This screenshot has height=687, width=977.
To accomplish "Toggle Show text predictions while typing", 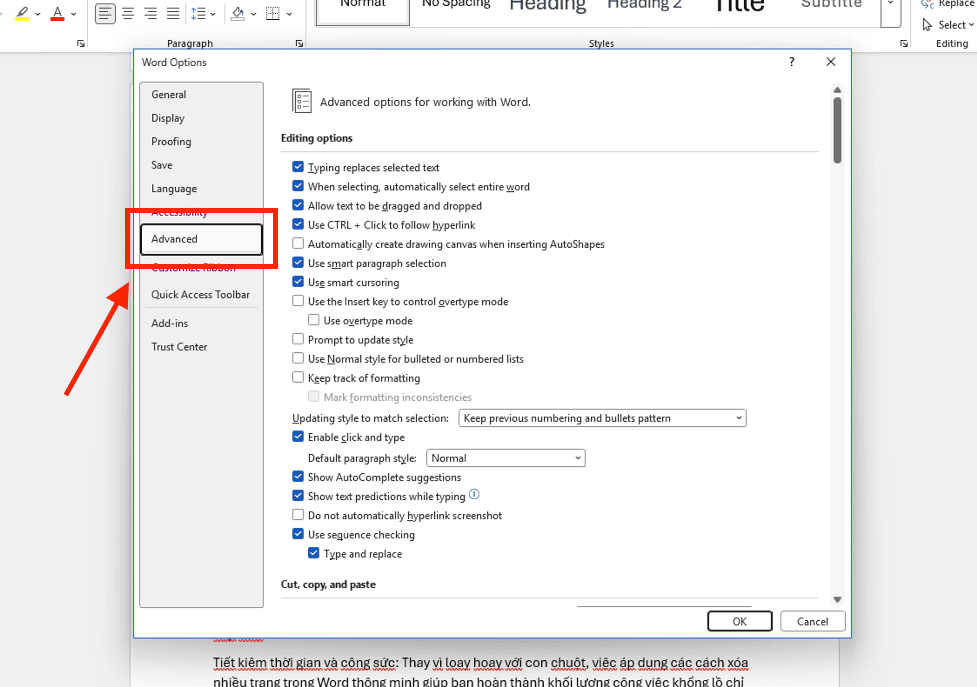I will click(298, 496).
